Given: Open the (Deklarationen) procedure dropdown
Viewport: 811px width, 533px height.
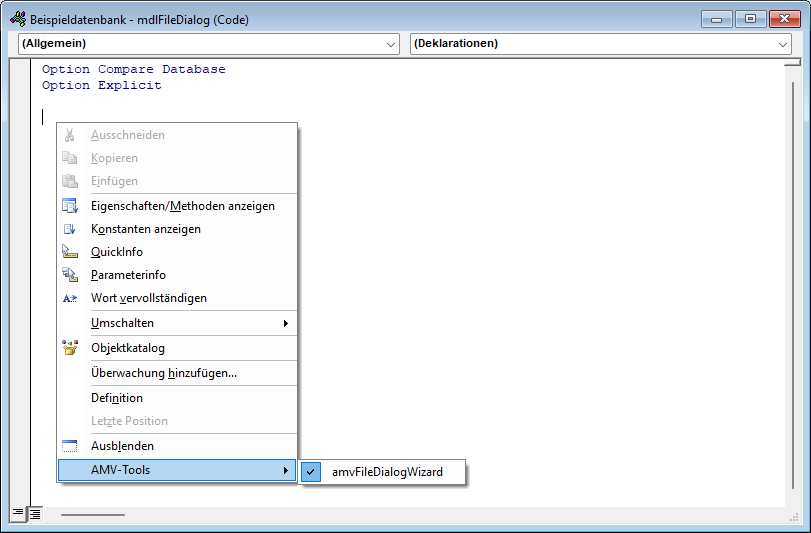Looking at the screenshot, I should tap(783, 44).
